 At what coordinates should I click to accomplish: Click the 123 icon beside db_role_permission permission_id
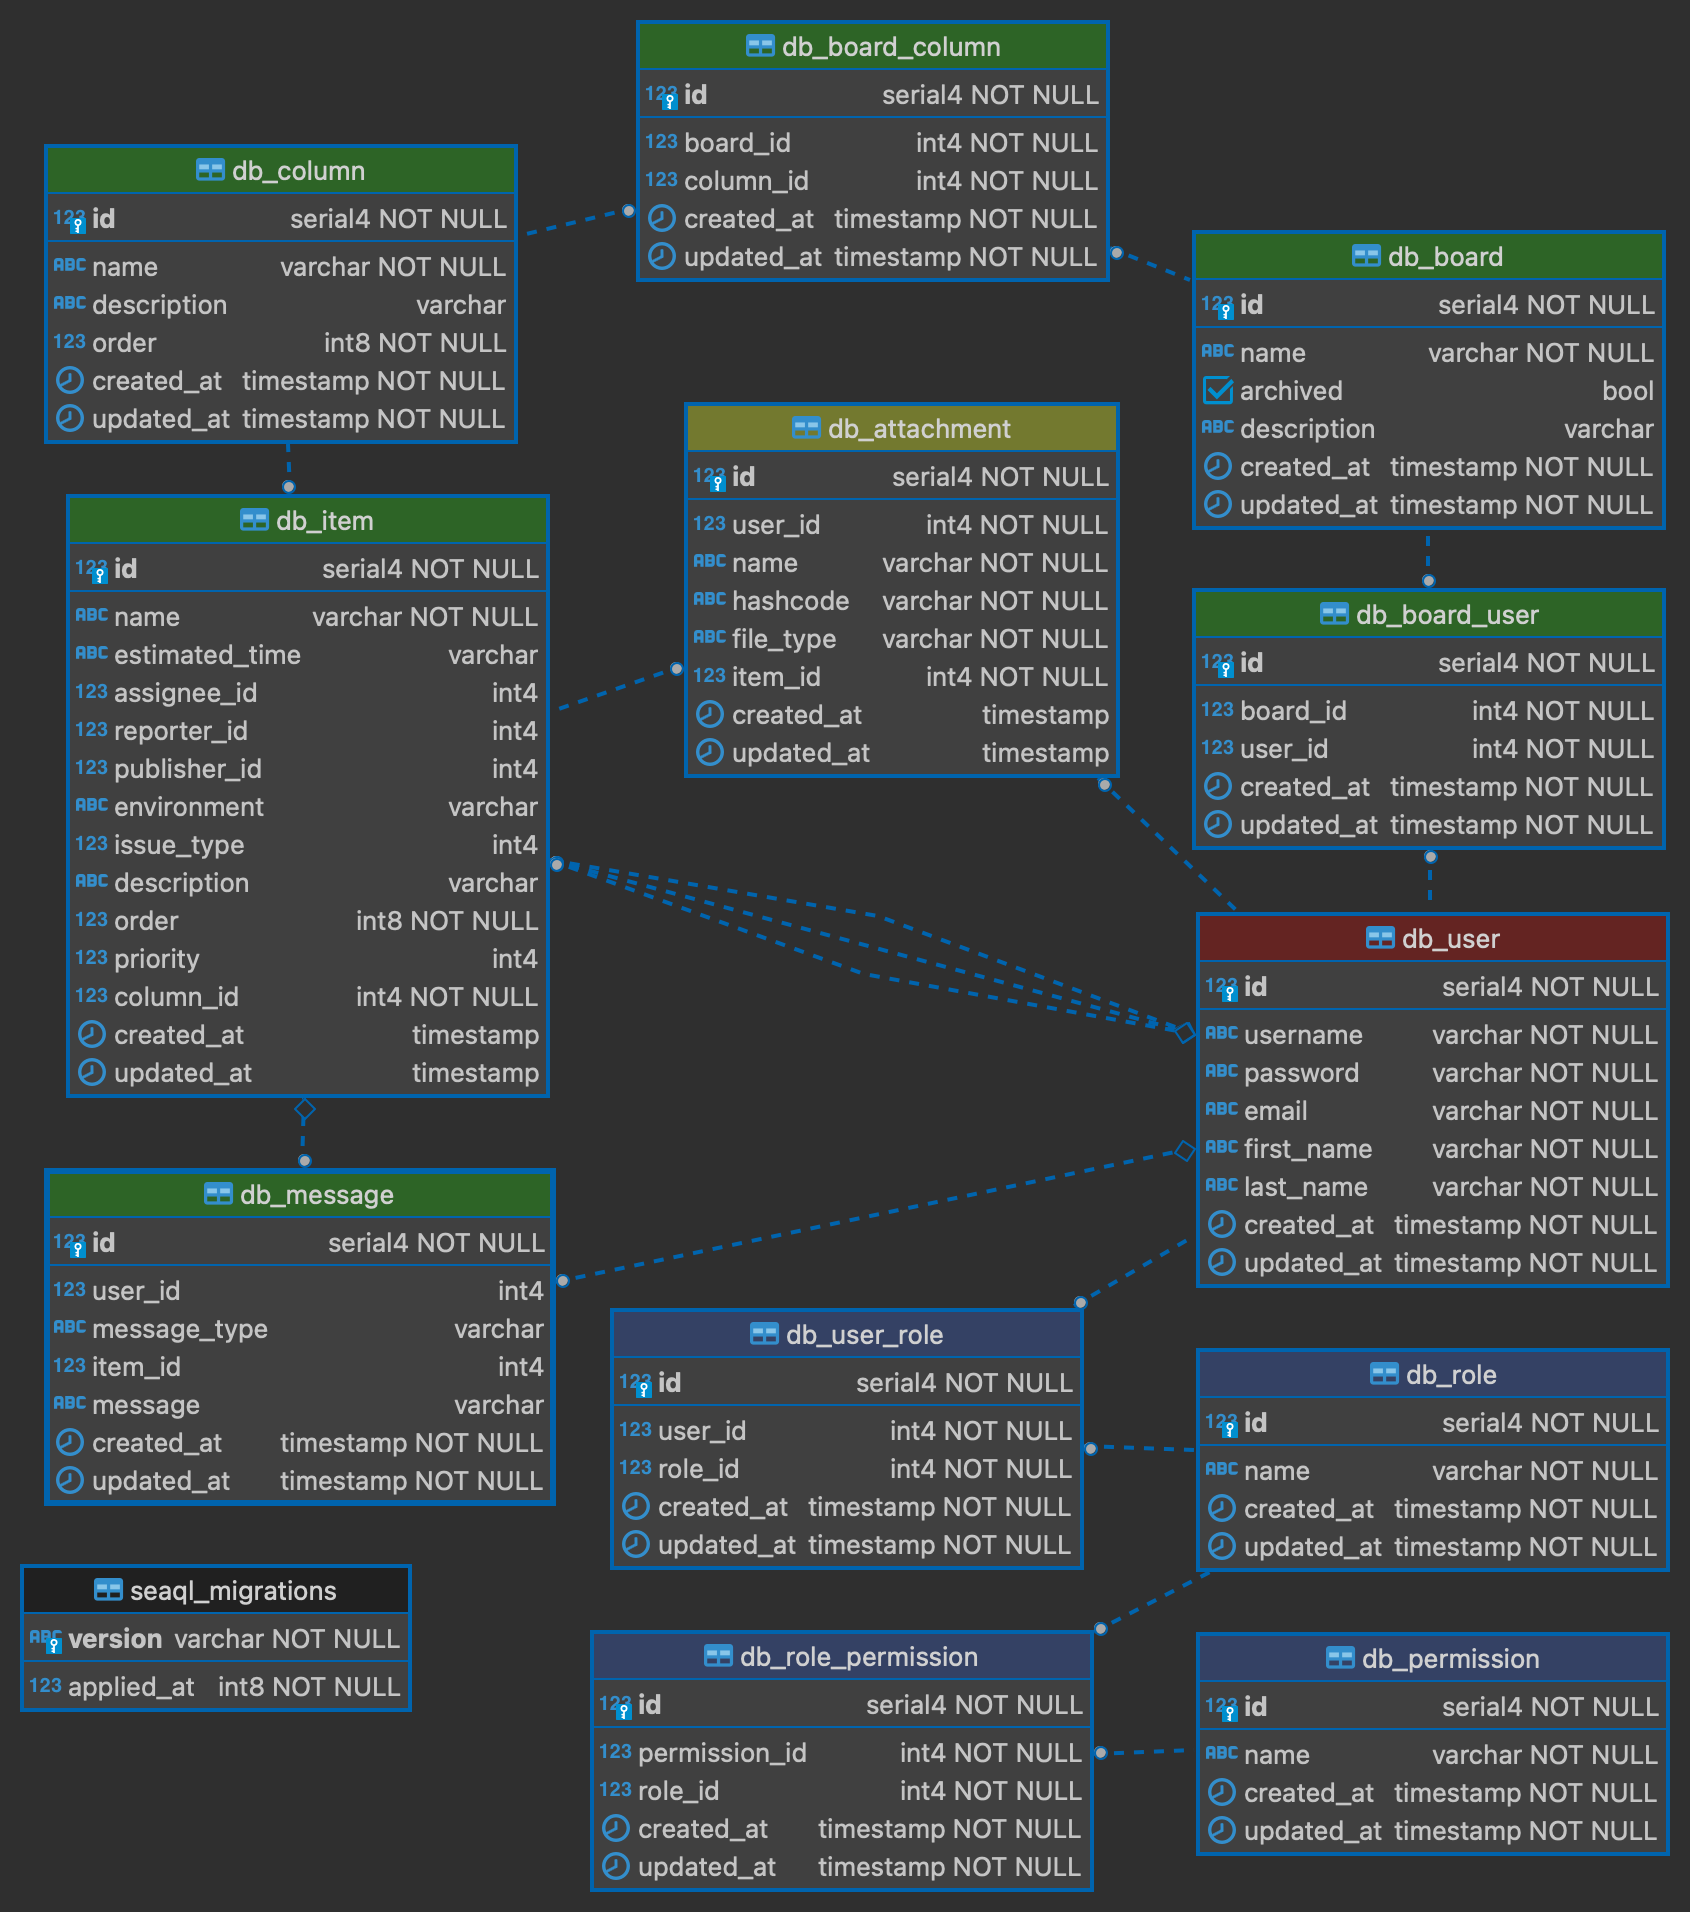[x=615, y=1751]
